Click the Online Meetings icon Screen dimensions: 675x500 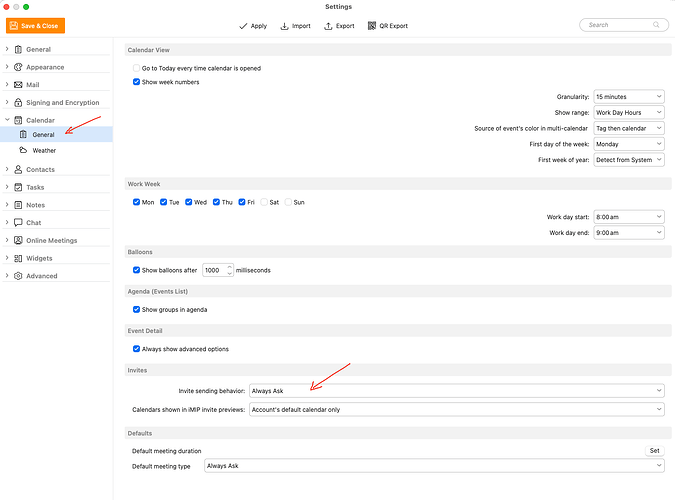18,240
